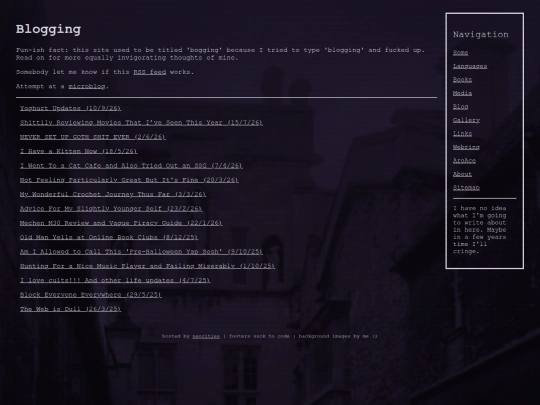Click the Navigation sidebar heading
This screenshot has width=540, height=405.
[x=481, y=34]
